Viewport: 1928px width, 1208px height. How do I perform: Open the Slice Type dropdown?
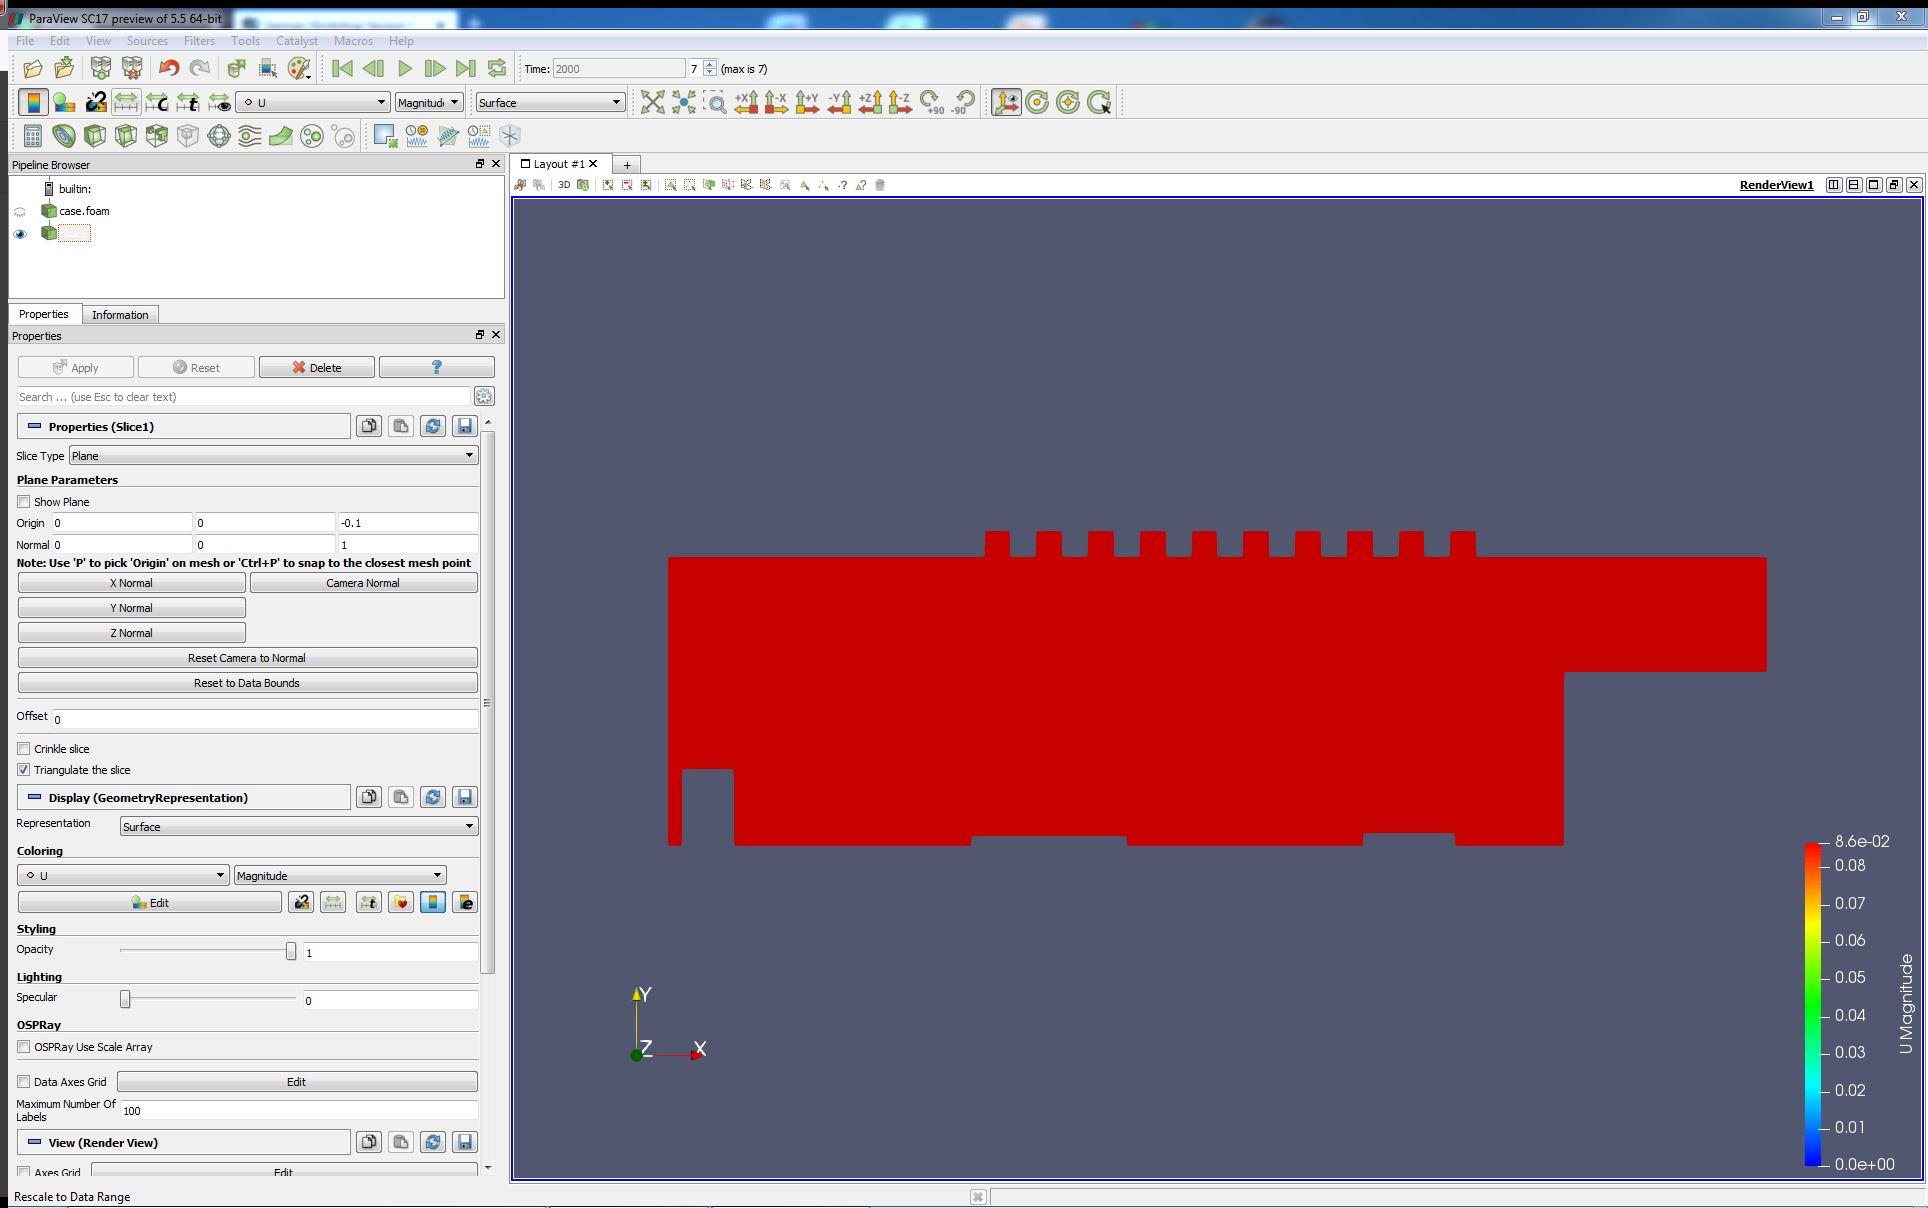coord(273,456)
